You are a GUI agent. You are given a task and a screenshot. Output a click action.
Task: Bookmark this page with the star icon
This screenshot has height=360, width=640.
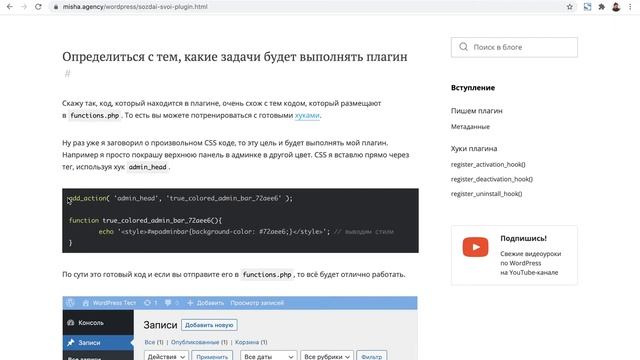[x=570, y=7]
